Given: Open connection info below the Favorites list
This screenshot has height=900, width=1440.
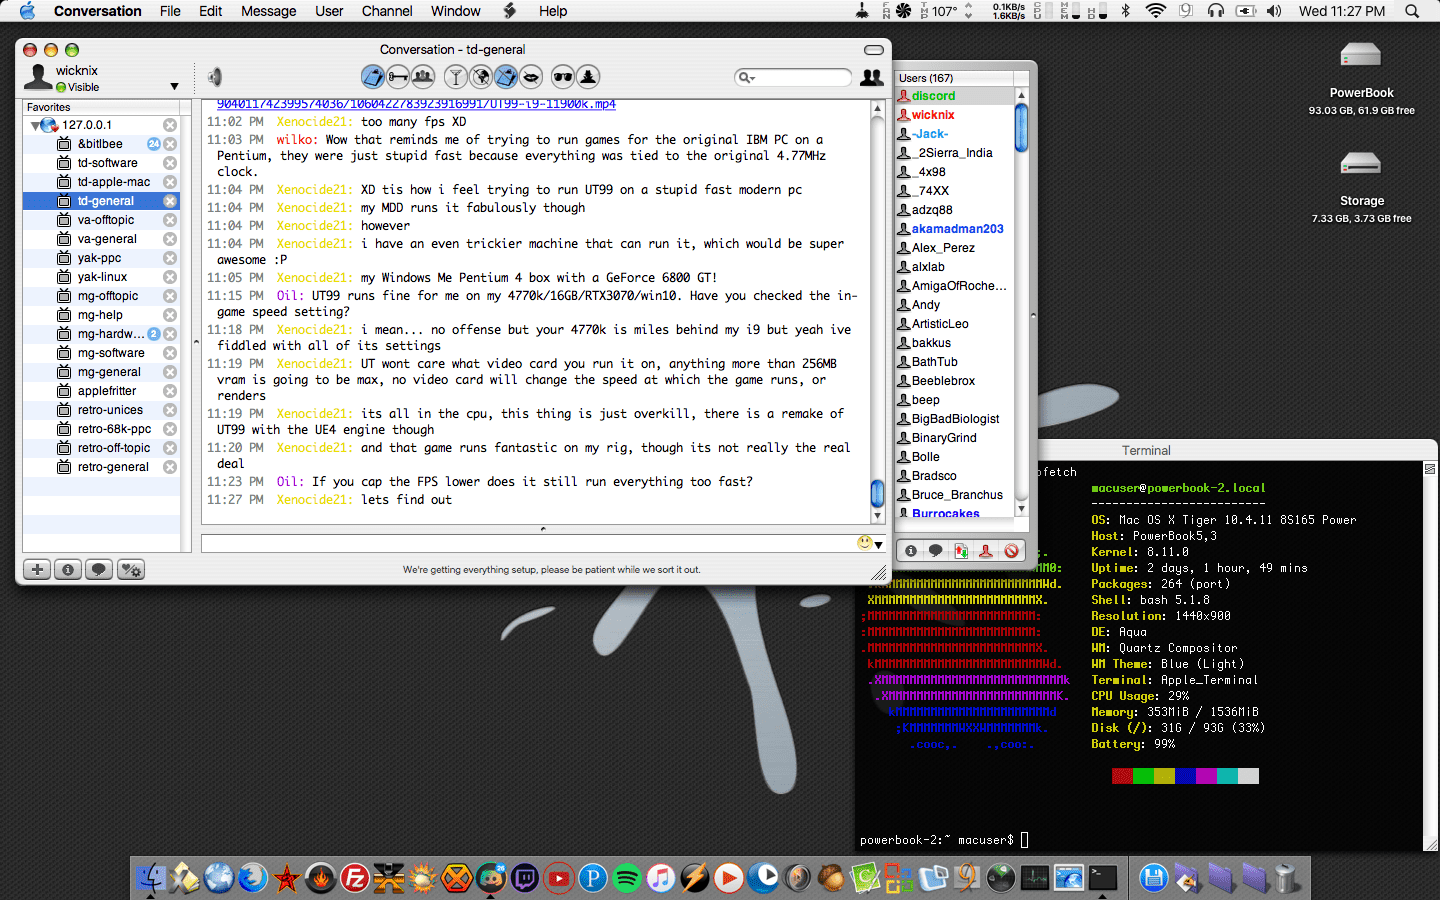Looking at the screenshot, I should tap(68, 570).
